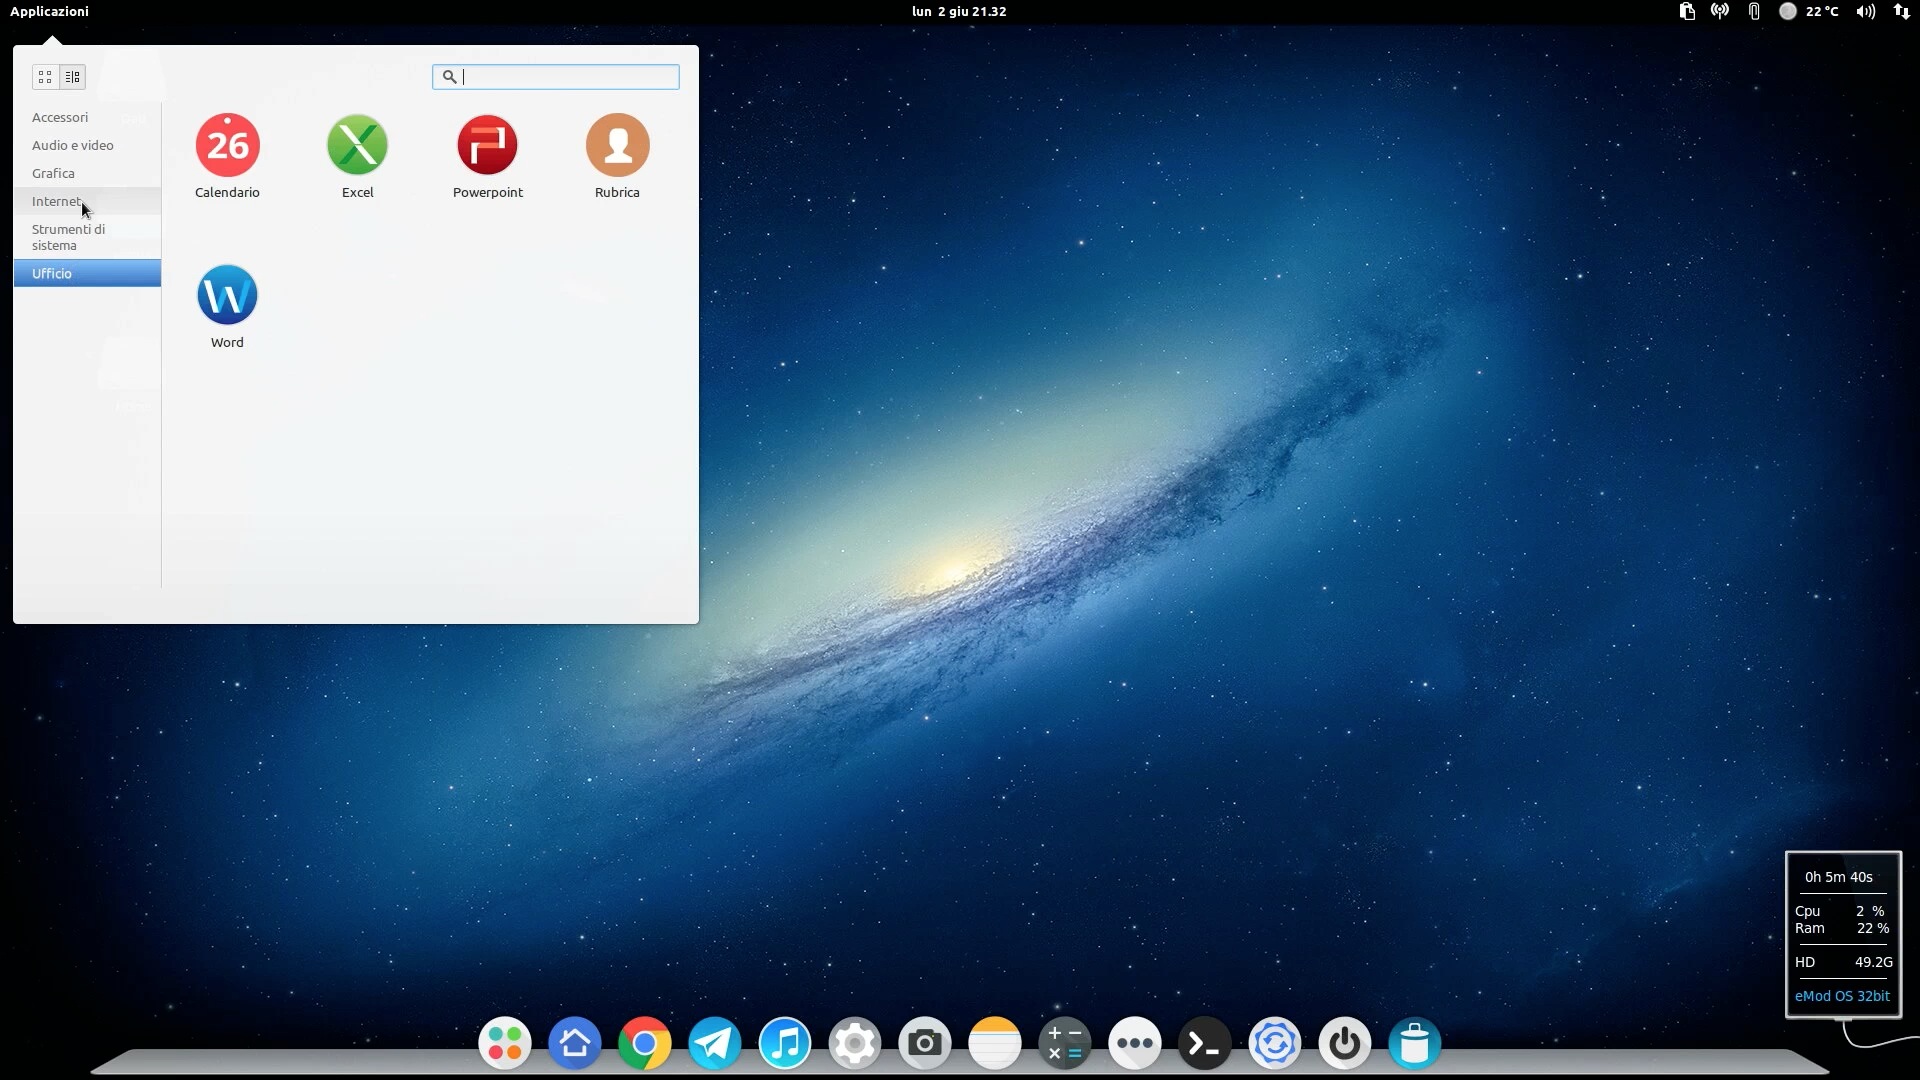Open the music player in the dock

[785, 1043]
